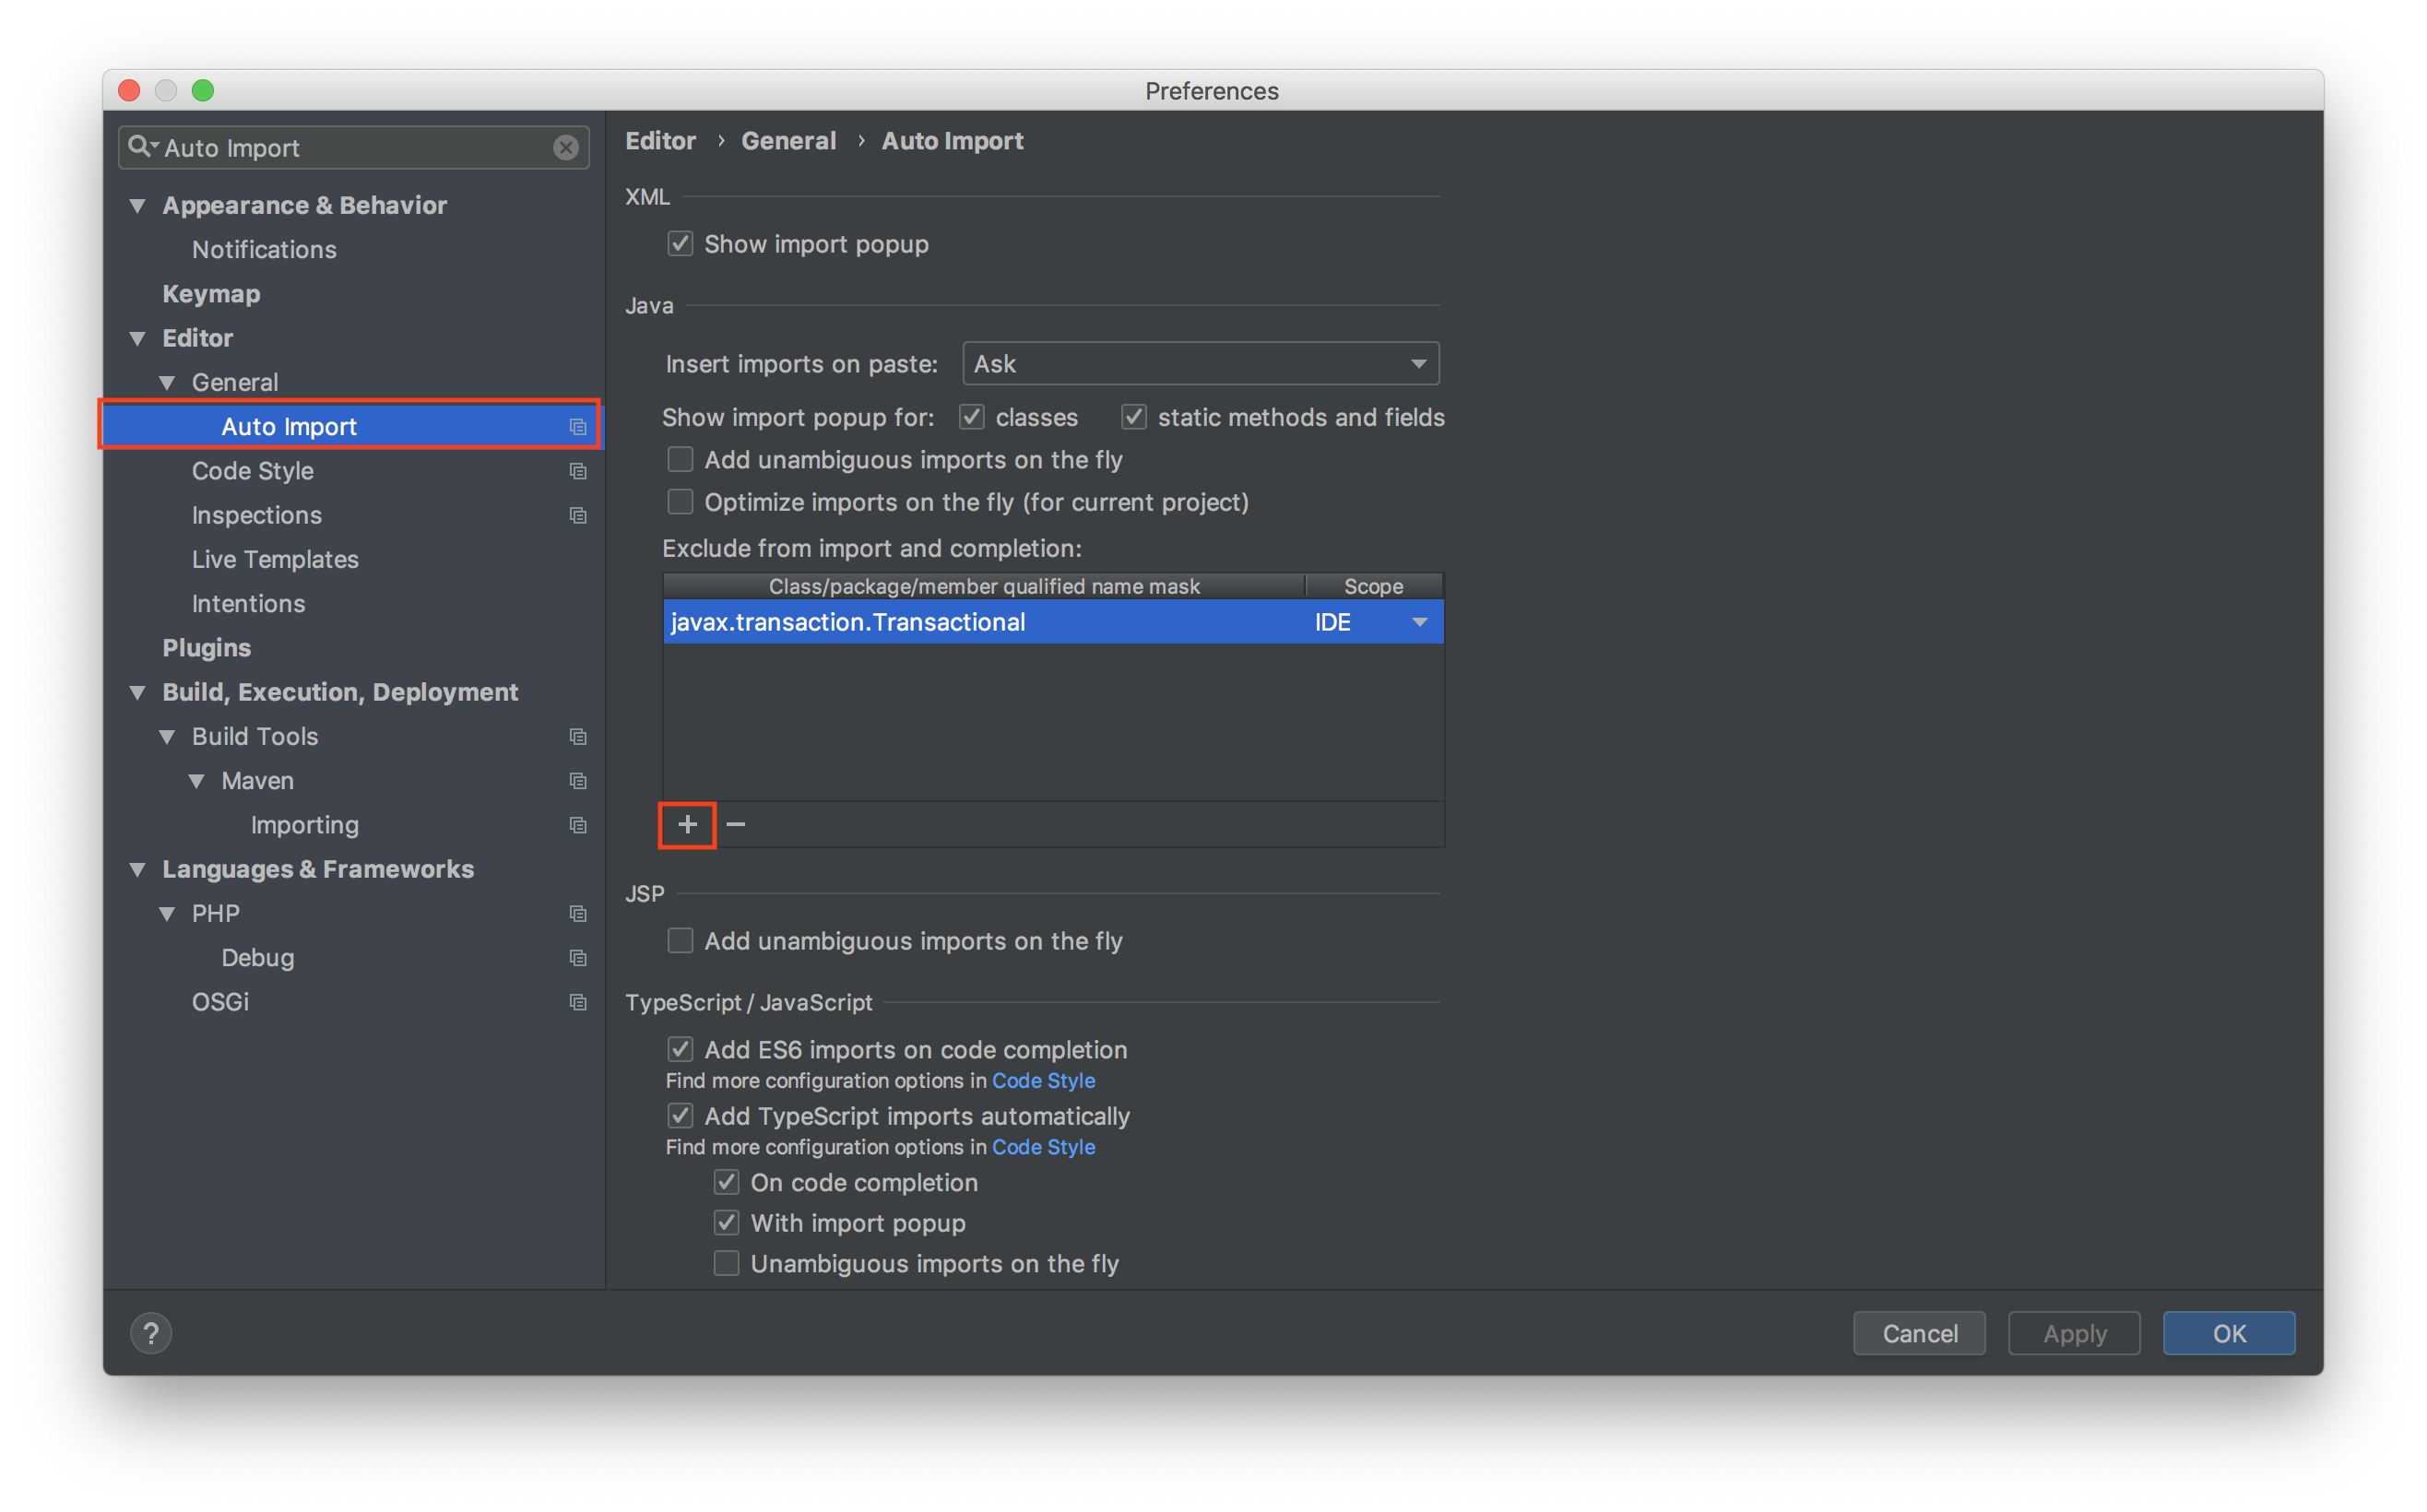The image size is (2427, 1512).
Task: Click project-level icon next to Build Tools
Action: (578, 737)
